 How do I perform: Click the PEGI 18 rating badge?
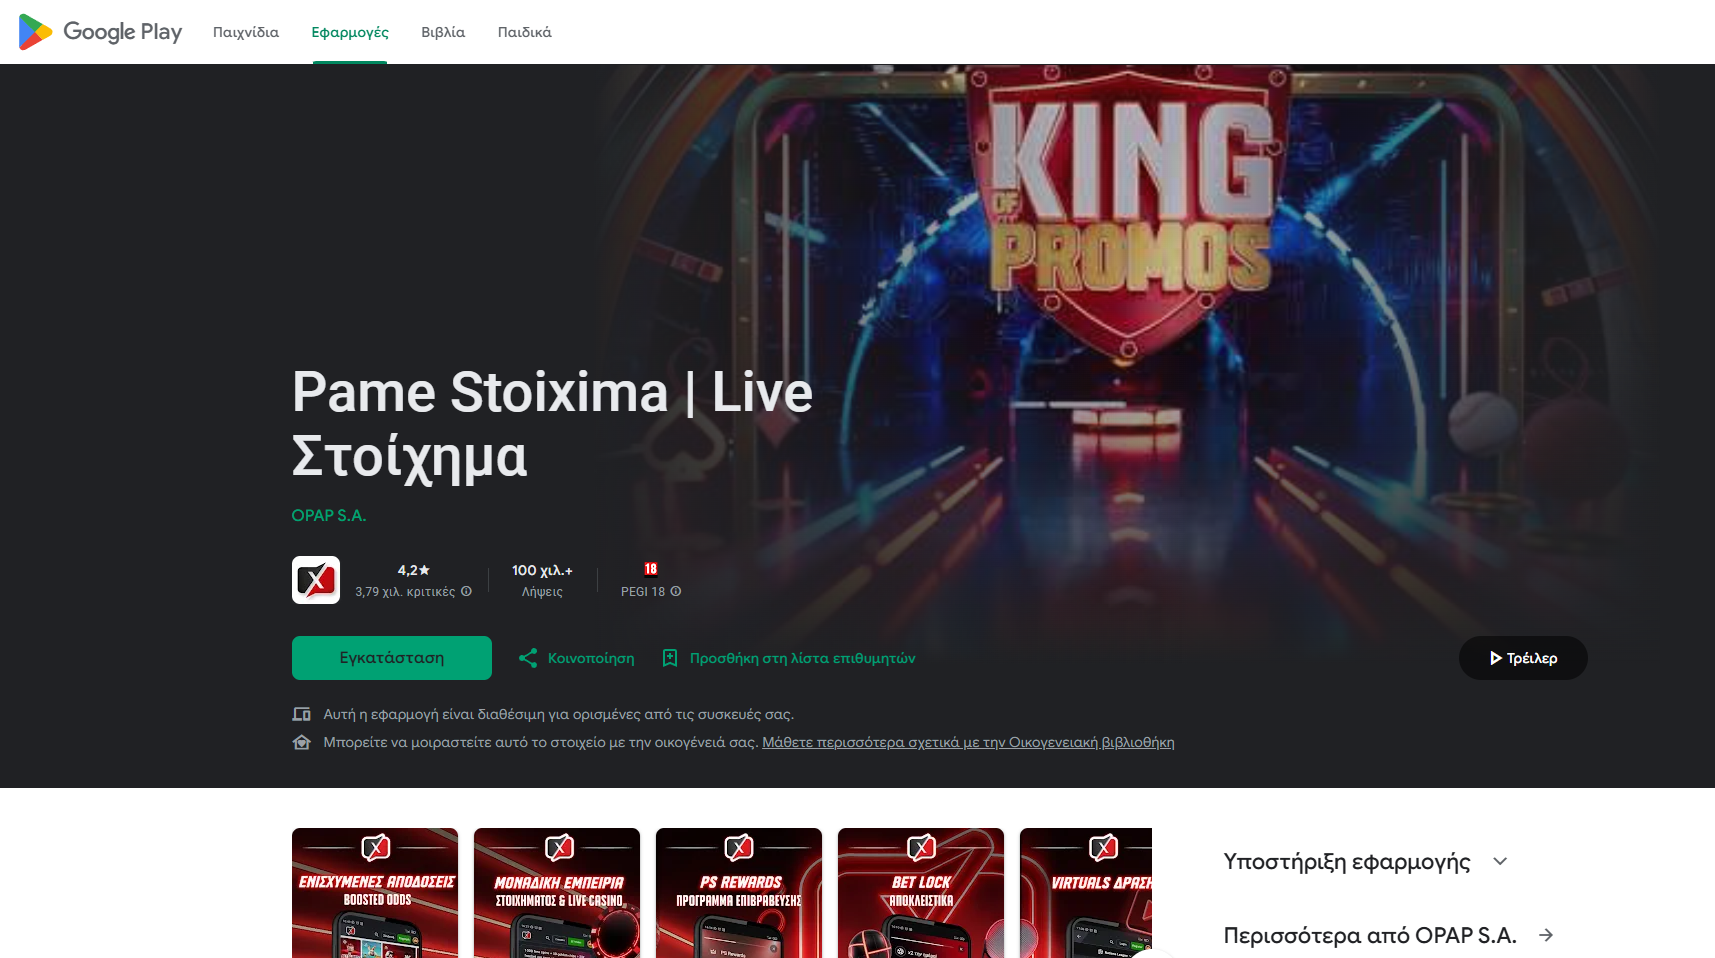(x=651, y=569)
